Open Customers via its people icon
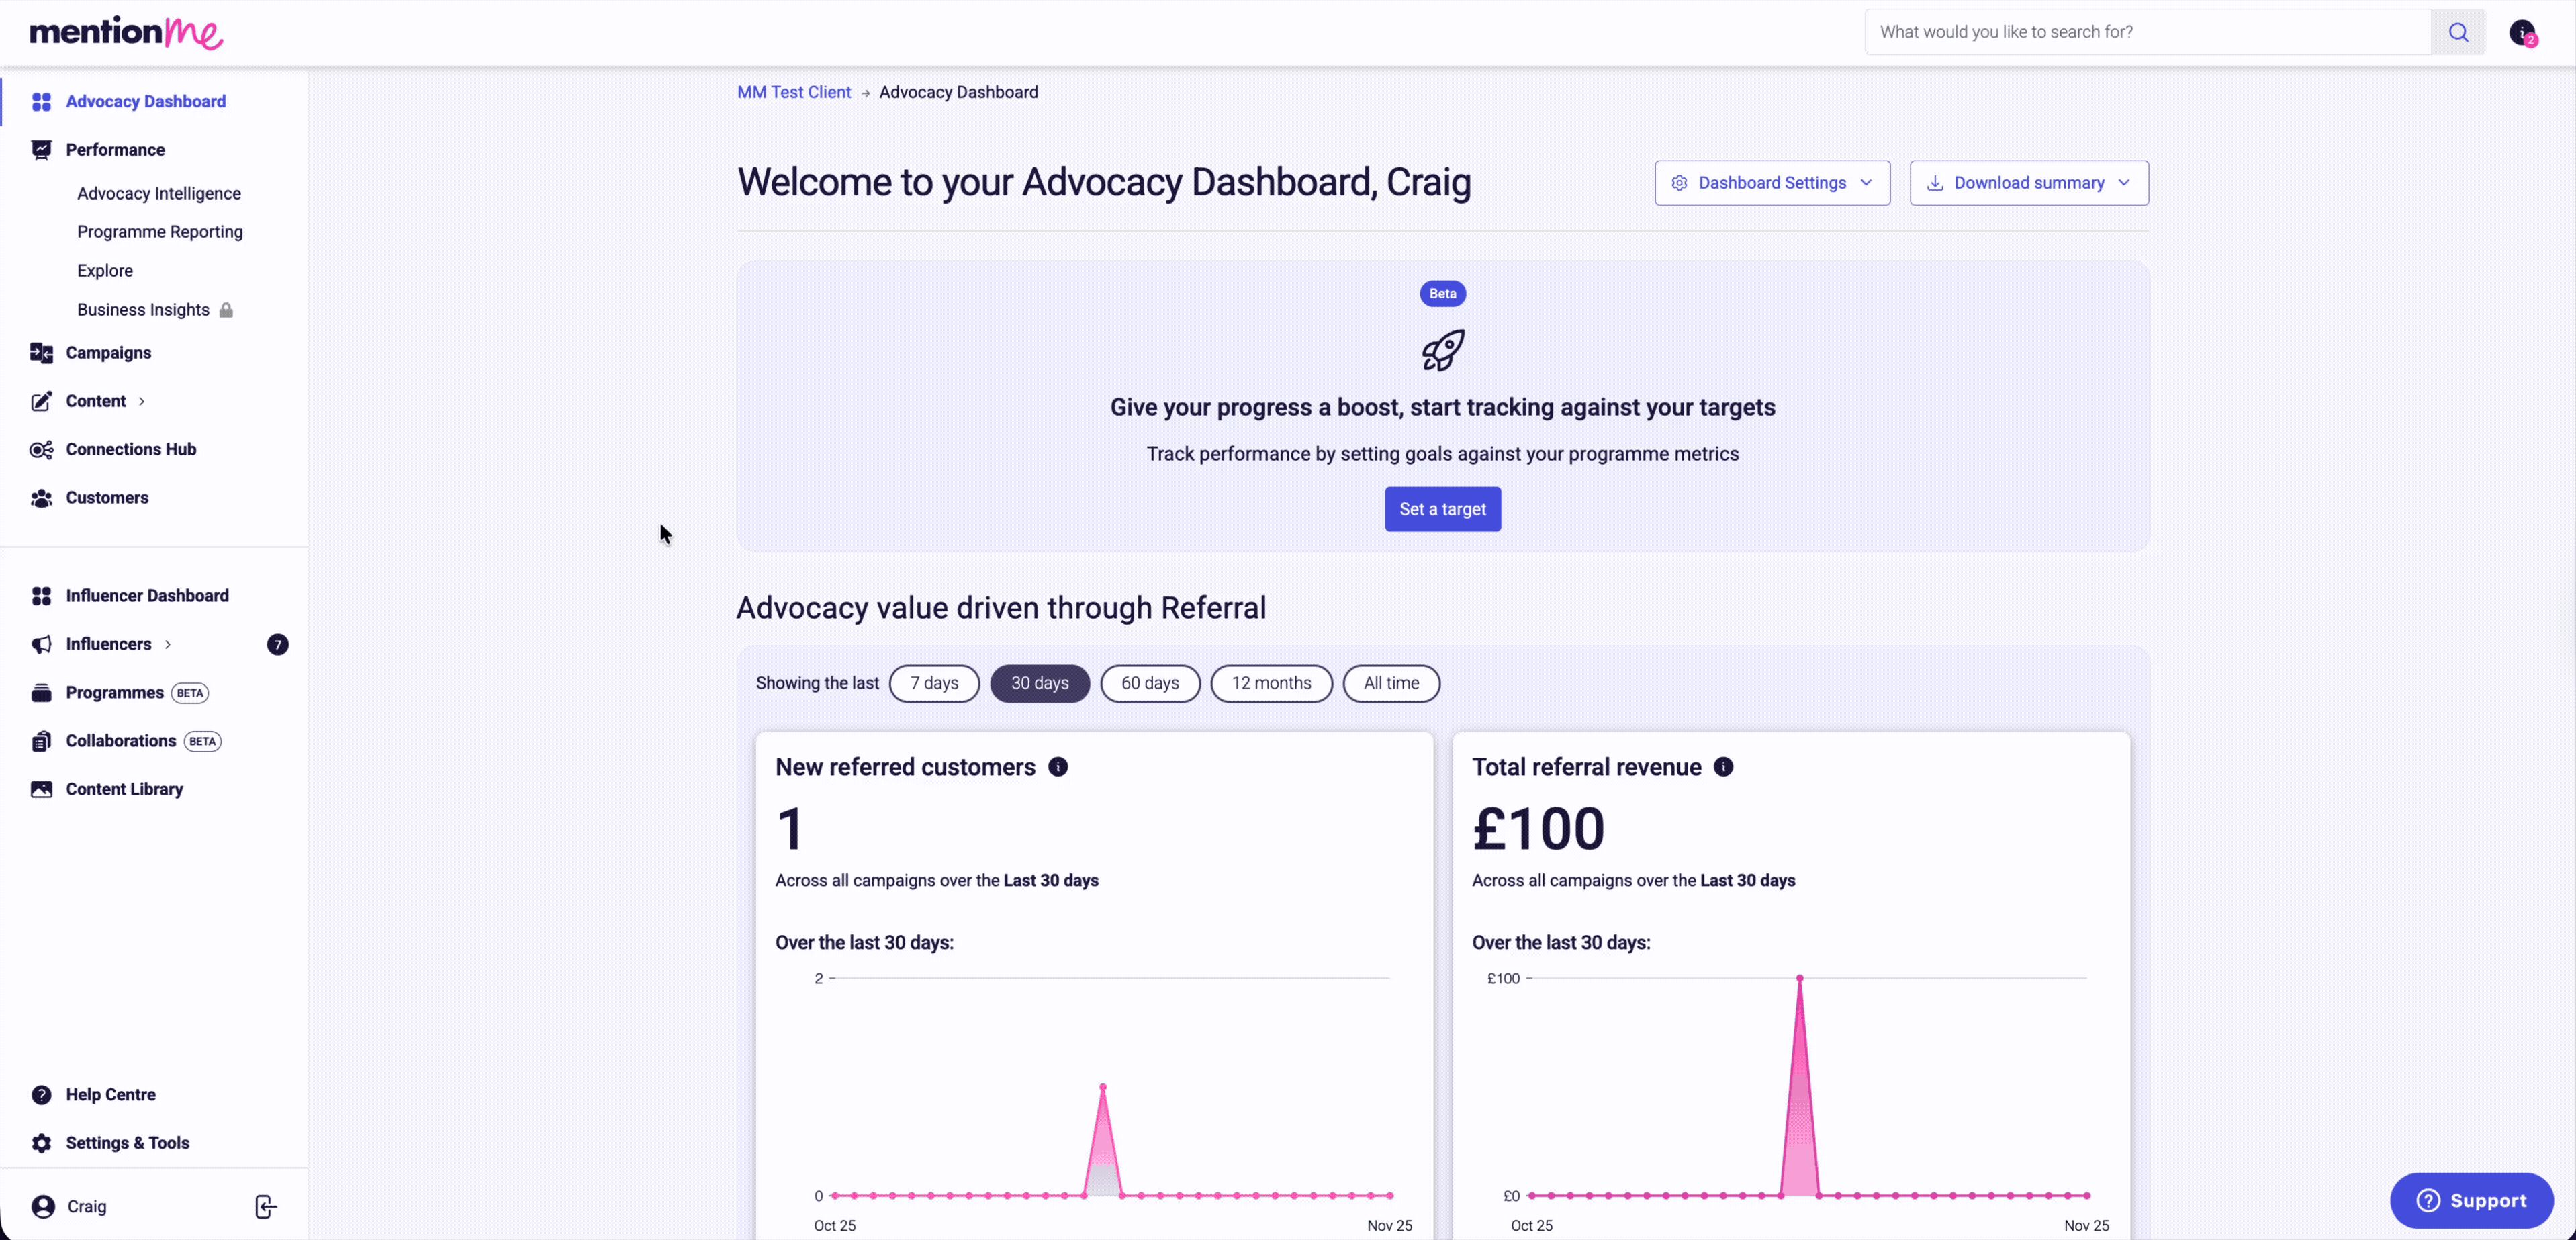 coord(42,498)
